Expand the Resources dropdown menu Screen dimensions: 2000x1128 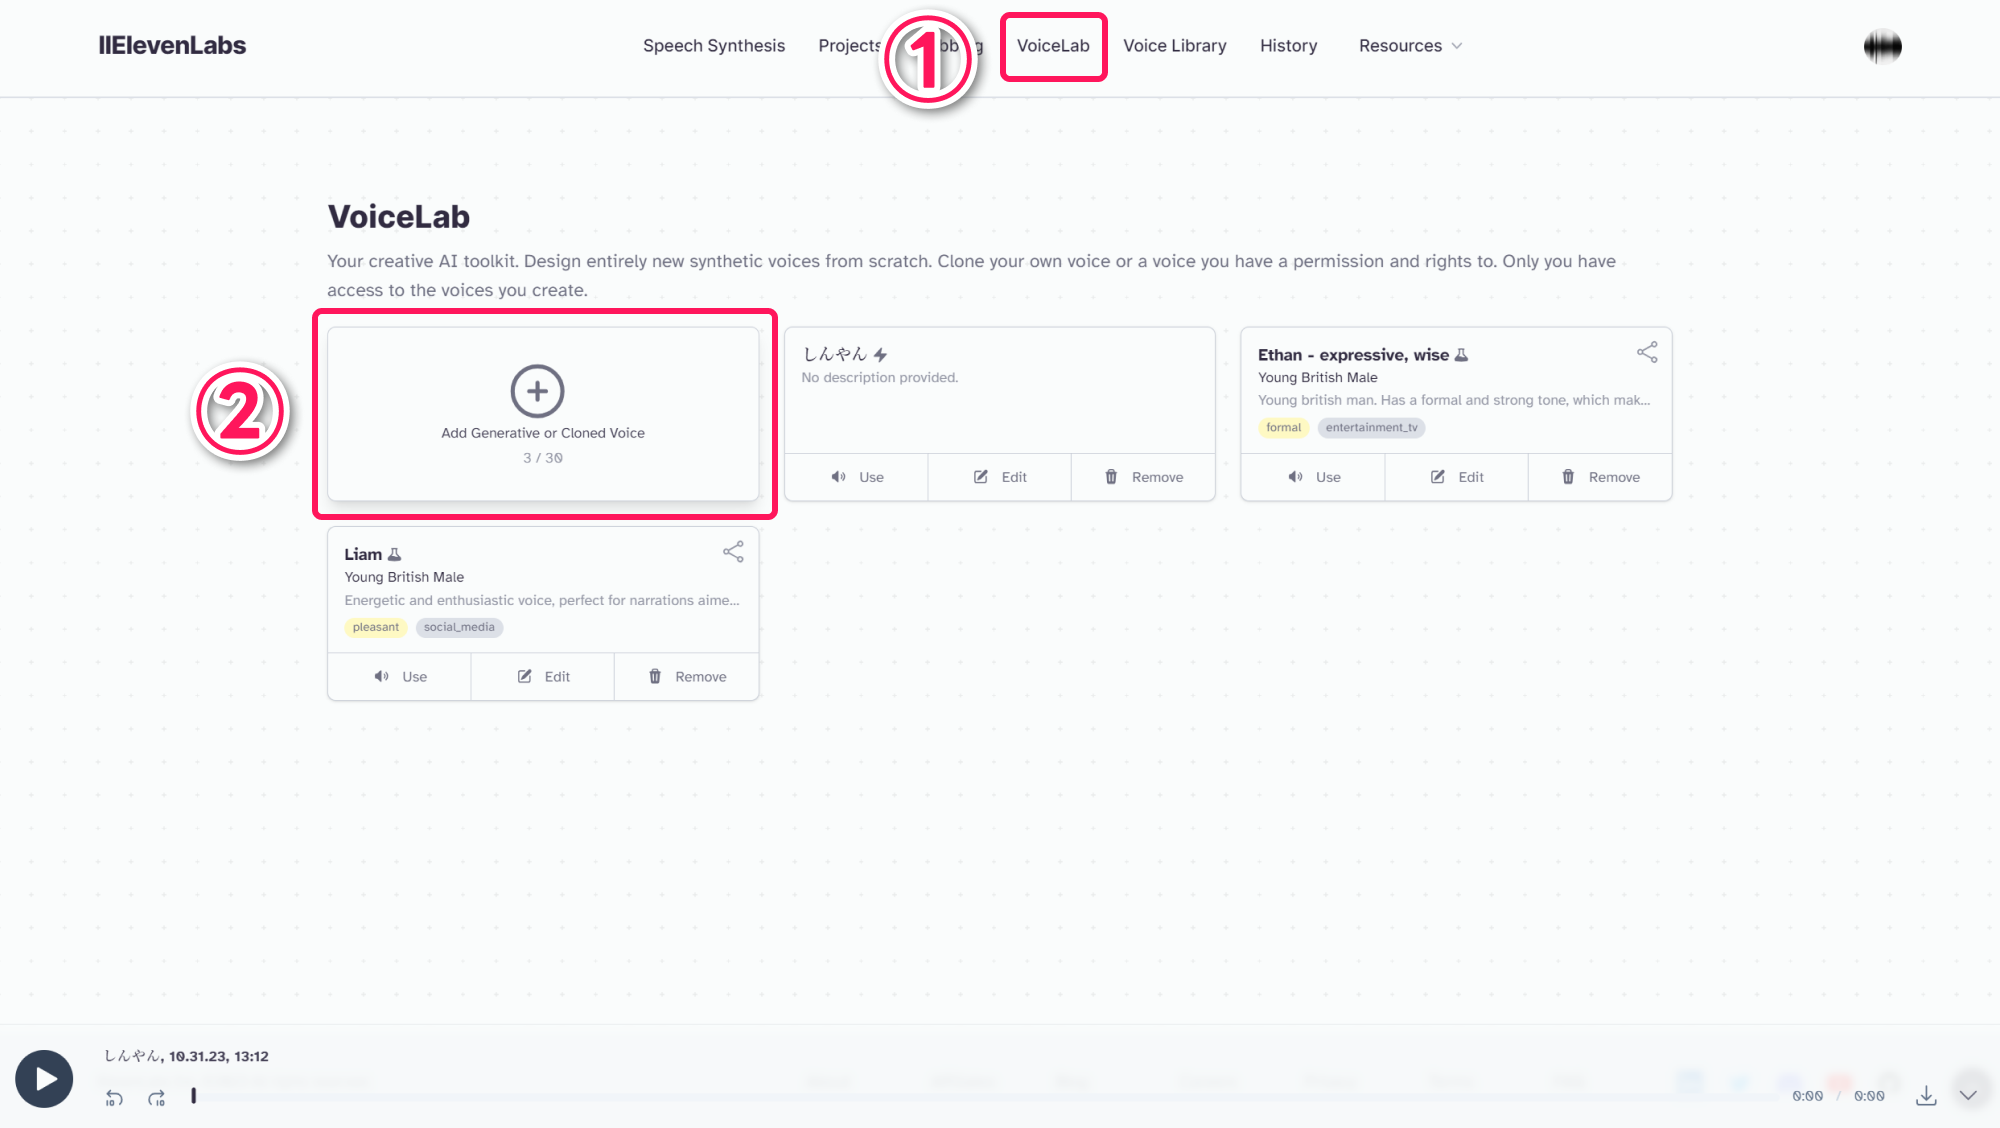point(1410,46)
